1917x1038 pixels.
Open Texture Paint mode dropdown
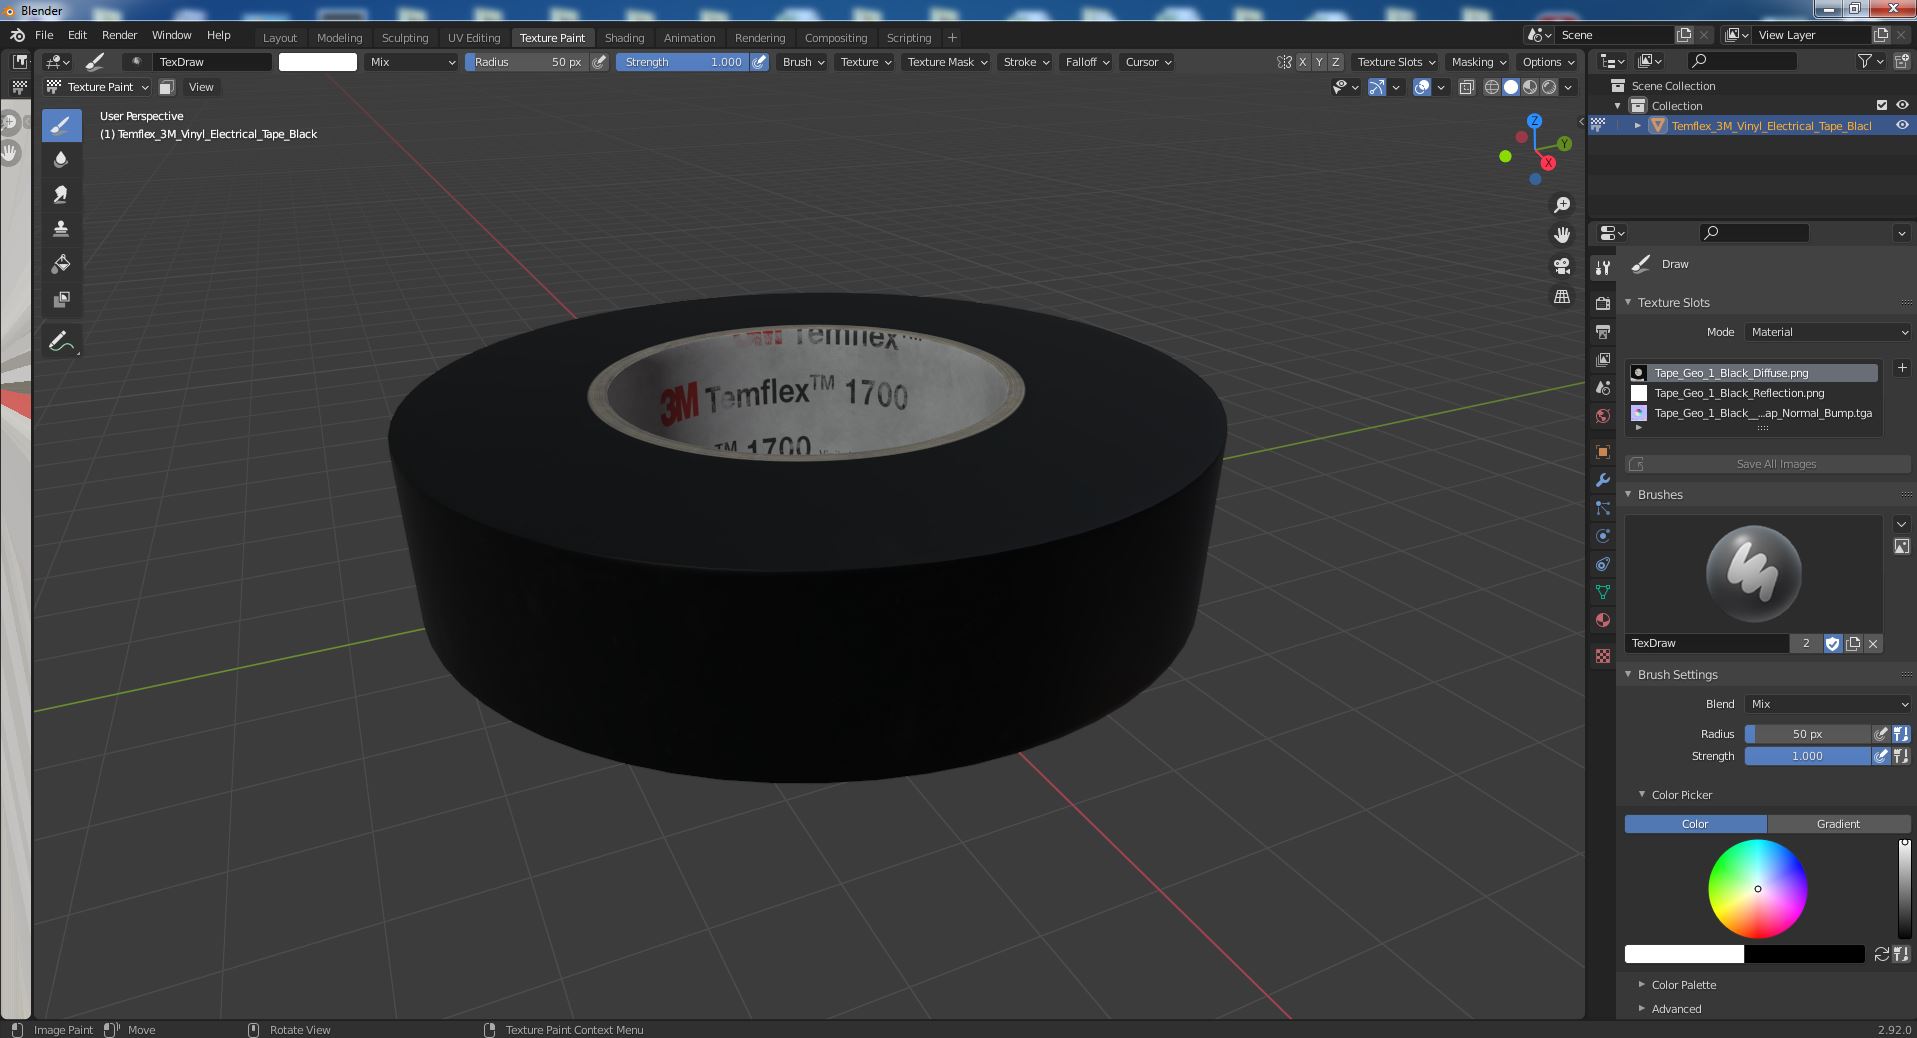(x=98, y=87)
